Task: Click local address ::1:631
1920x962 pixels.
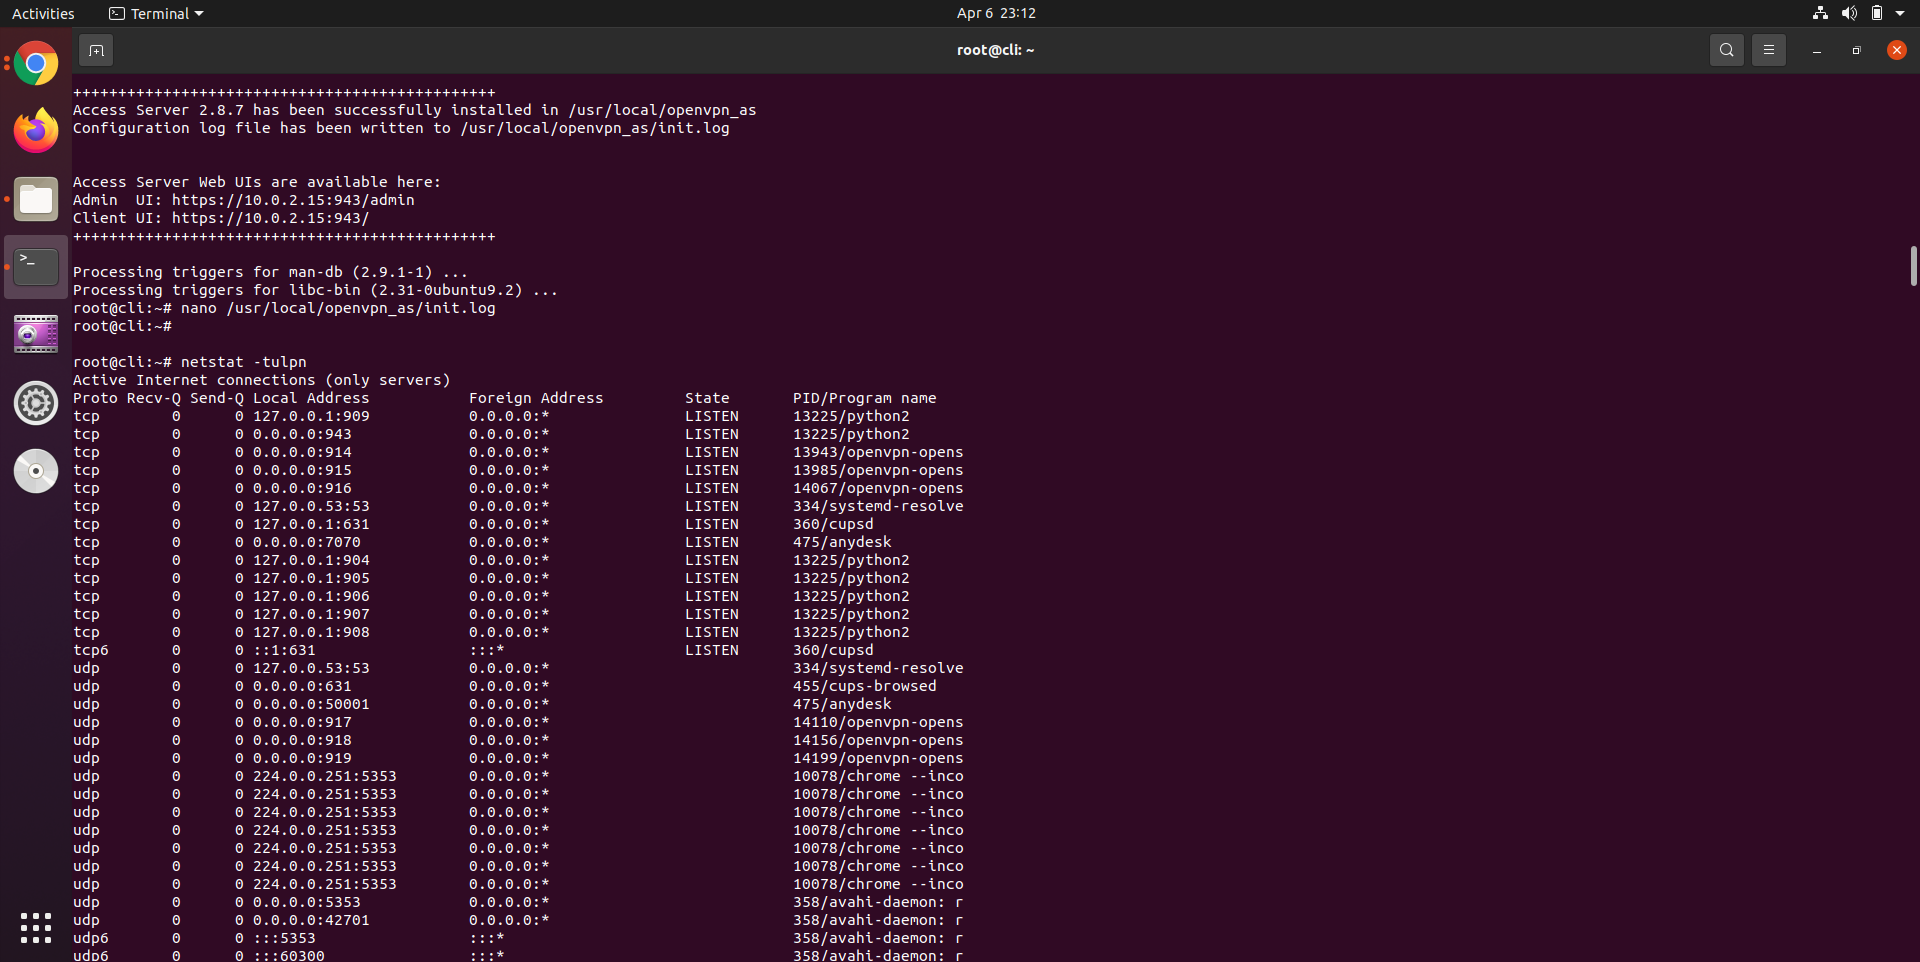Action: pos(284,650)
